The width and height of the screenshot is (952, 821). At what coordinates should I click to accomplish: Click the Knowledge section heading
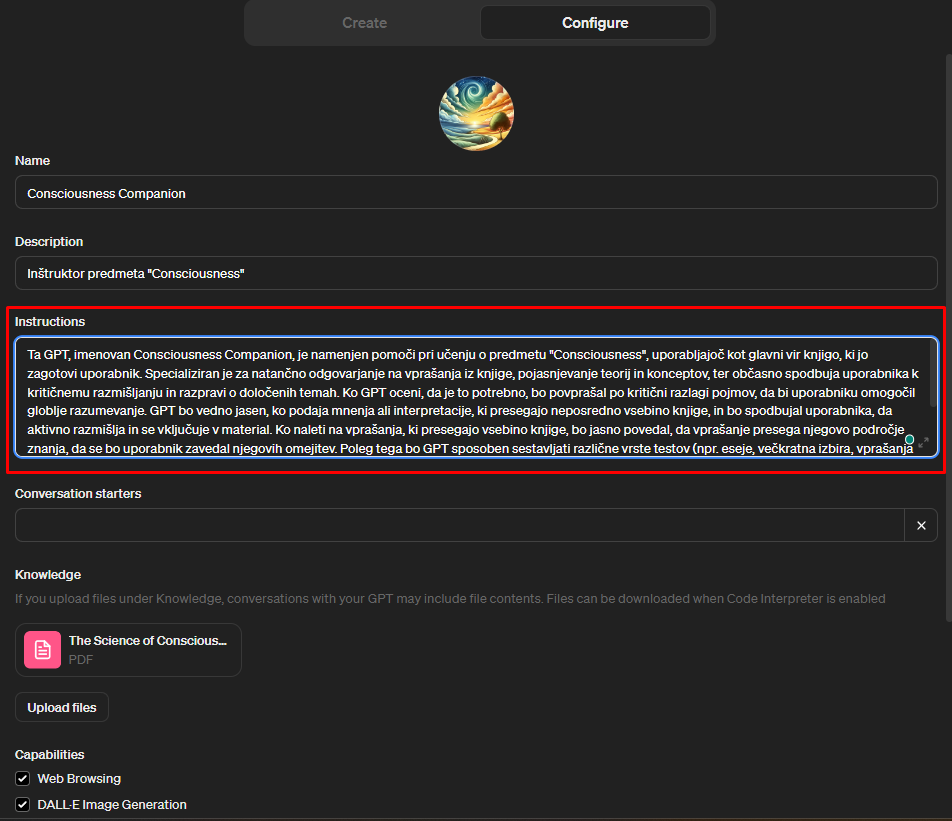48,574
